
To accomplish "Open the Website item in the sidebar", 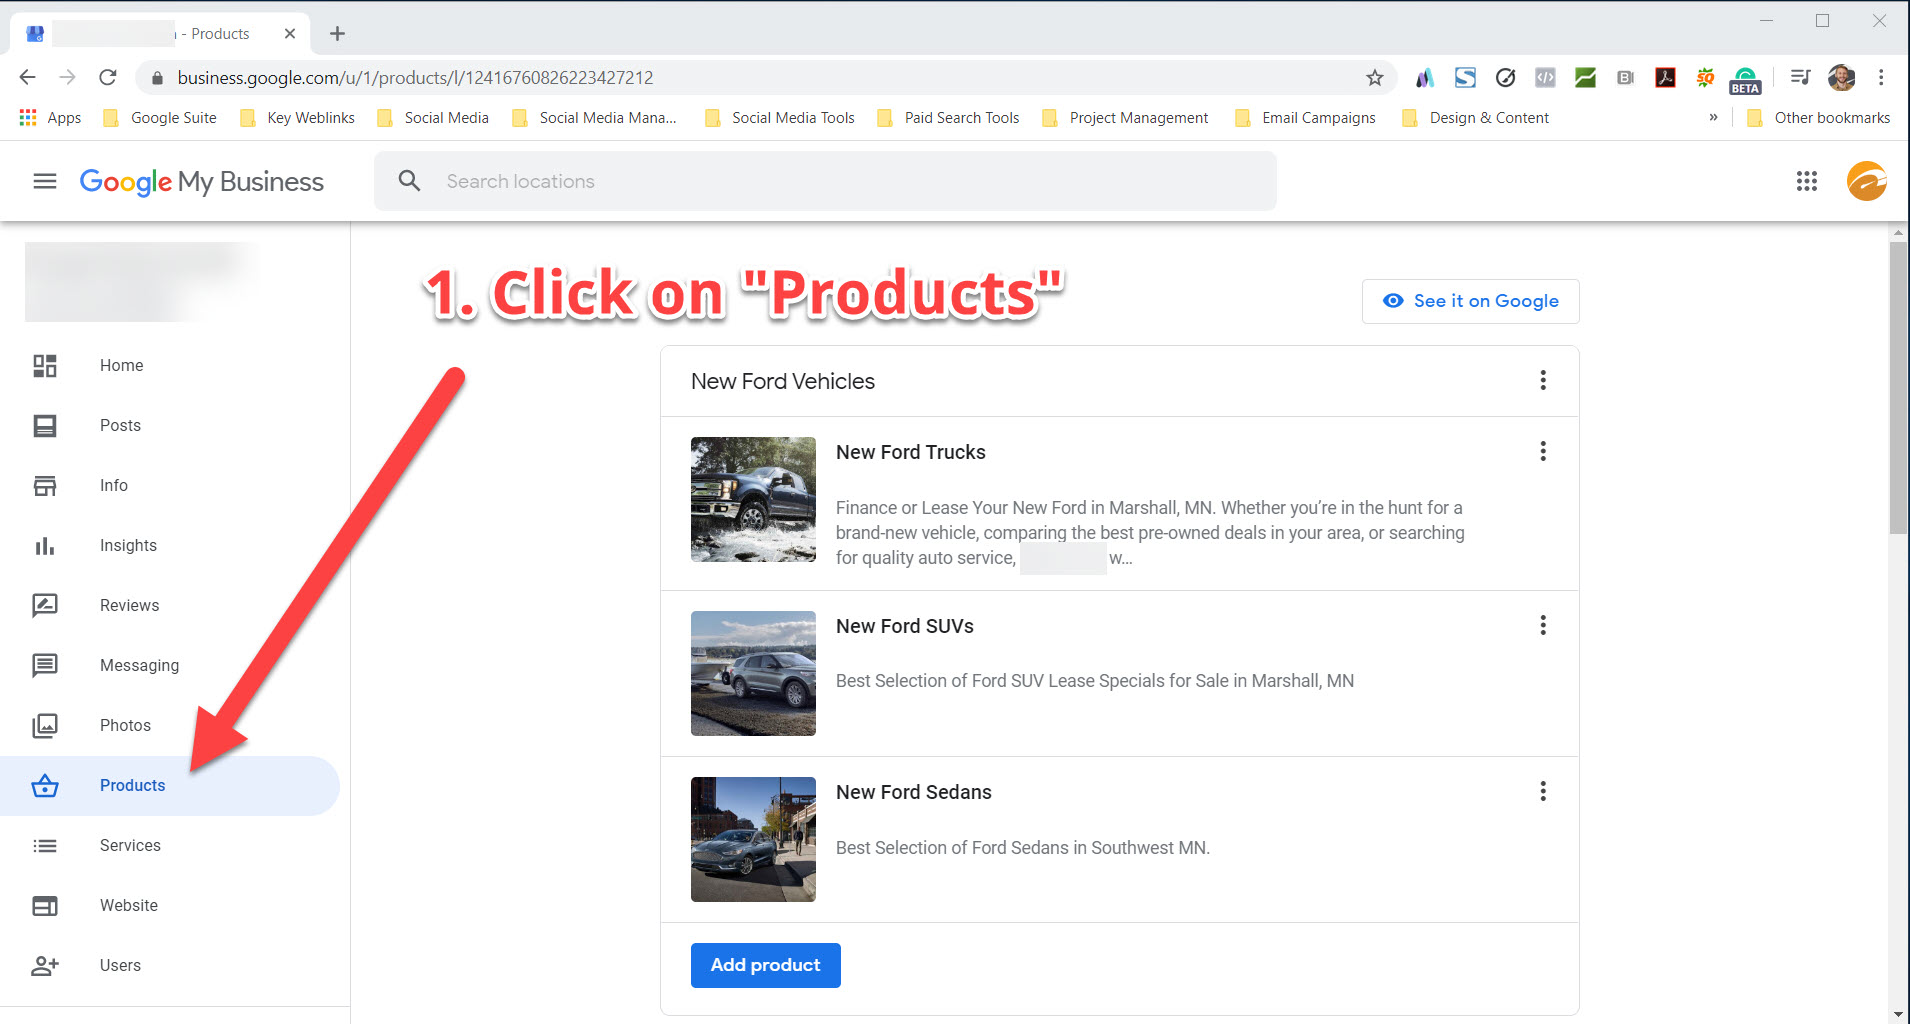I will [x=128, y=905].
